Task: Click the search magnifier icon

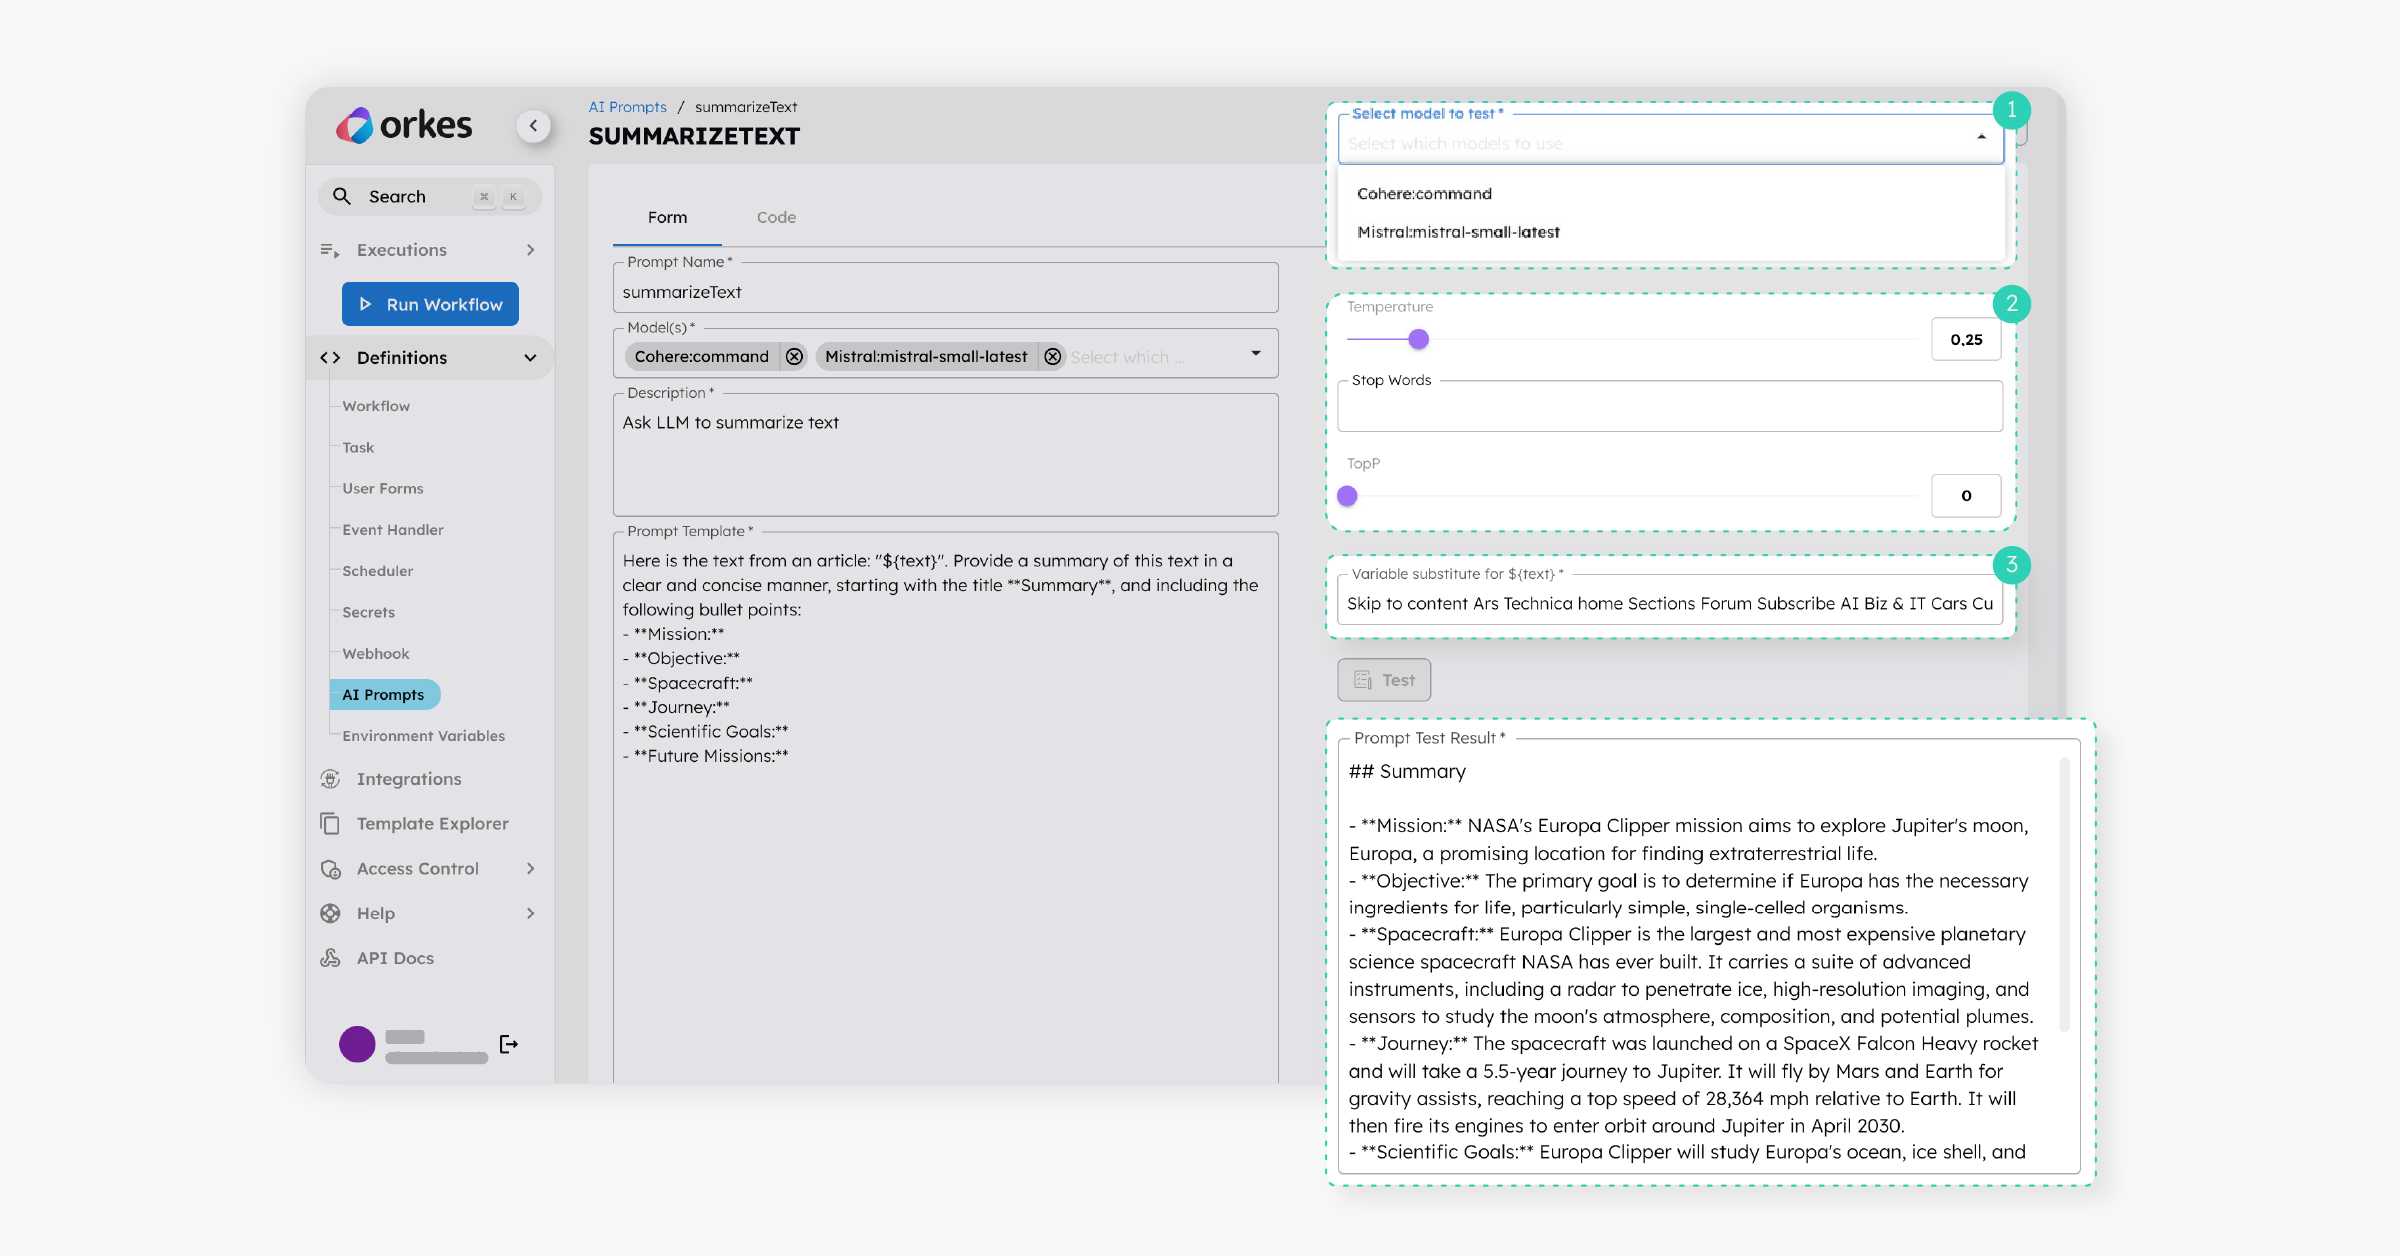Action: pyautogui.click(x=342, y=196)
